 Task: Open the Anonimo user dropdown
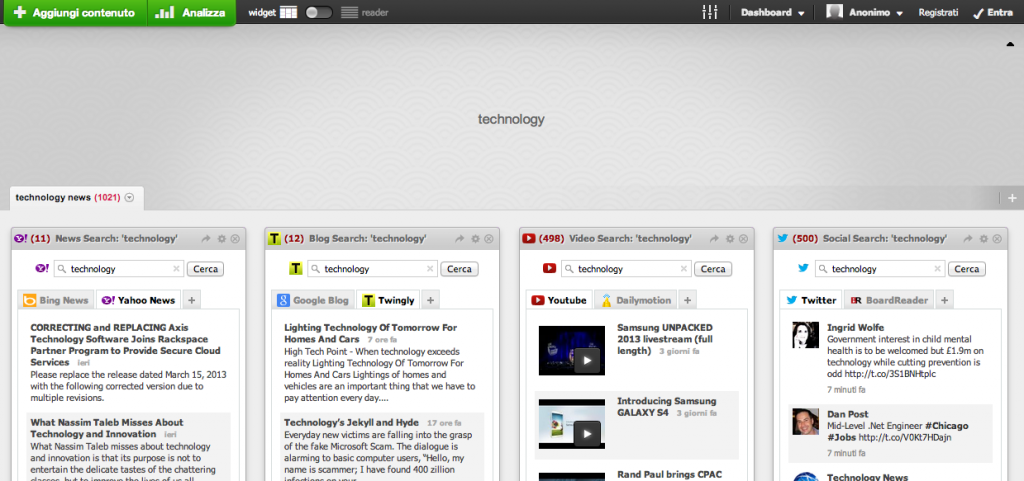pyautogui.click(x=865, y=13)
